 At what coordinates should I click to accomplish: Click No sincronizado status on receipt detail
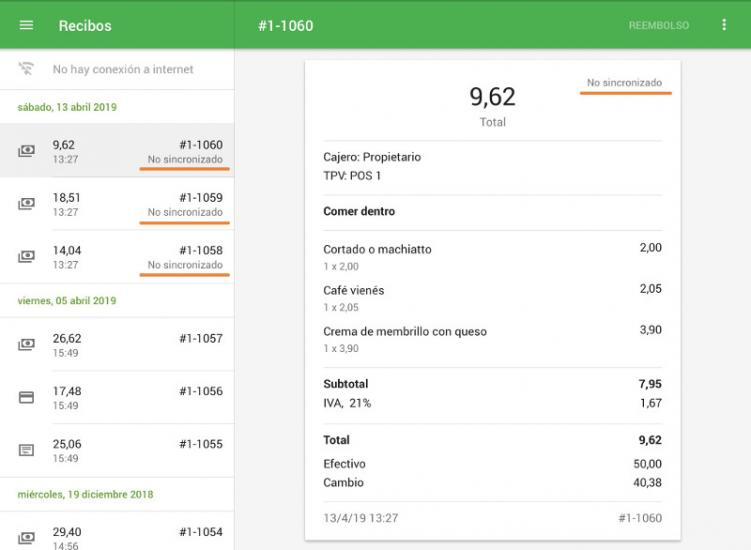tap(624, 83)
